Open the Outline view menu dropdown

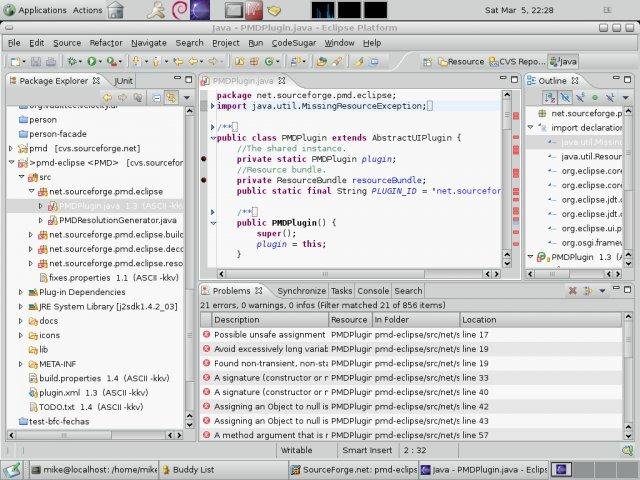pos(625,98)
